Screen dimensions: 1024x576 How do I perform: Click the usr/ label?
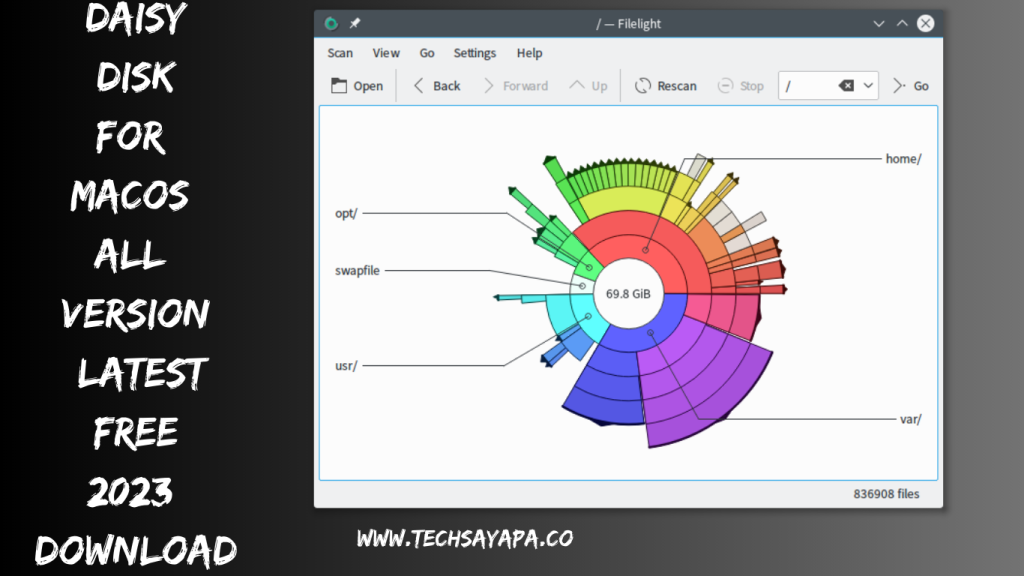coord(346,366)
